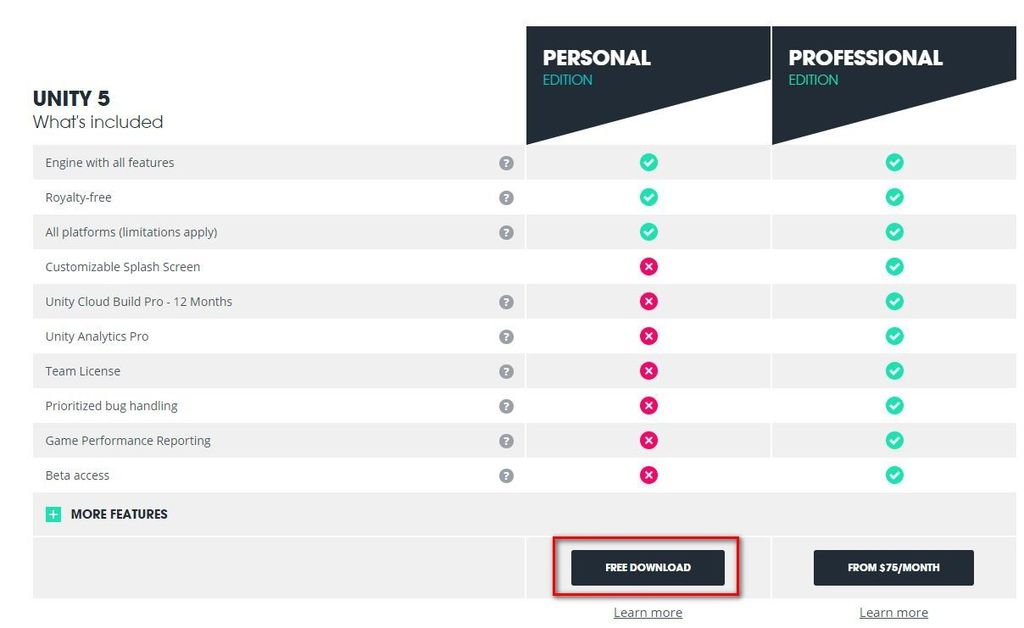Open help tooltip for All platforms row
Viewport: 1024px width, 628px height.
pos(506,233)
